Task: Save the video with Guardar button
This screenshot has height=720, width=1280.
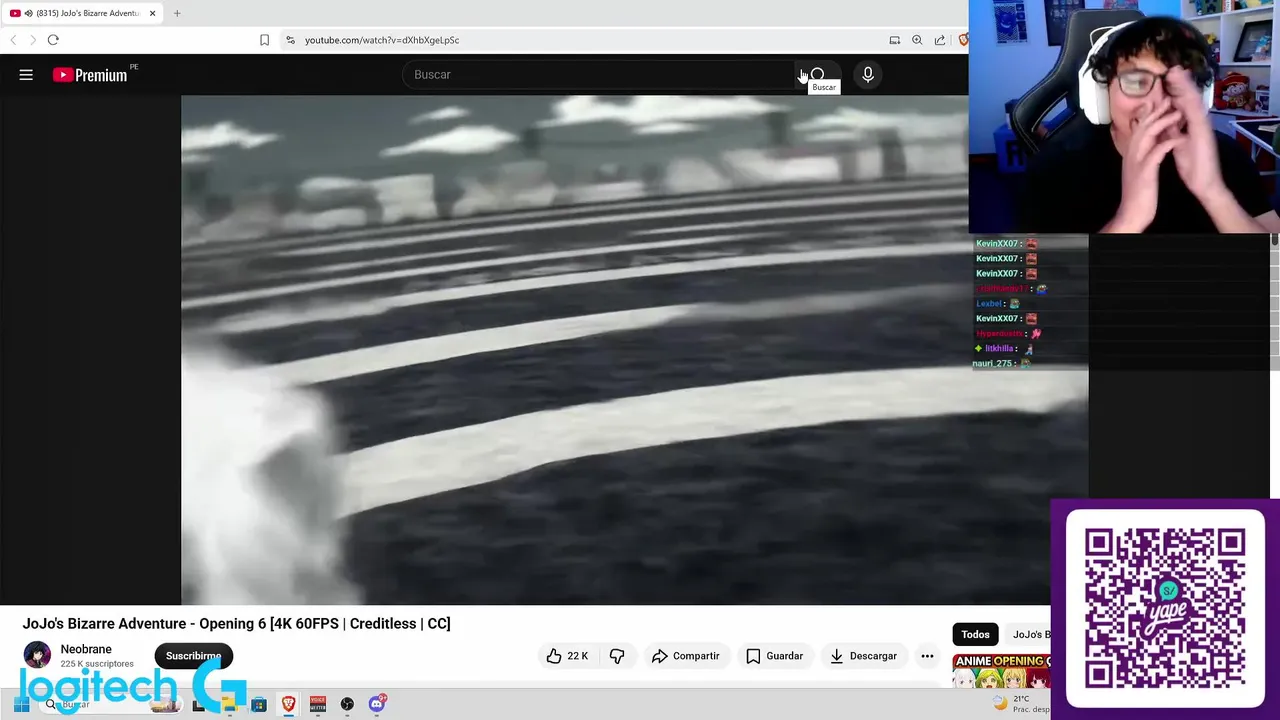Action: point(774,656)
